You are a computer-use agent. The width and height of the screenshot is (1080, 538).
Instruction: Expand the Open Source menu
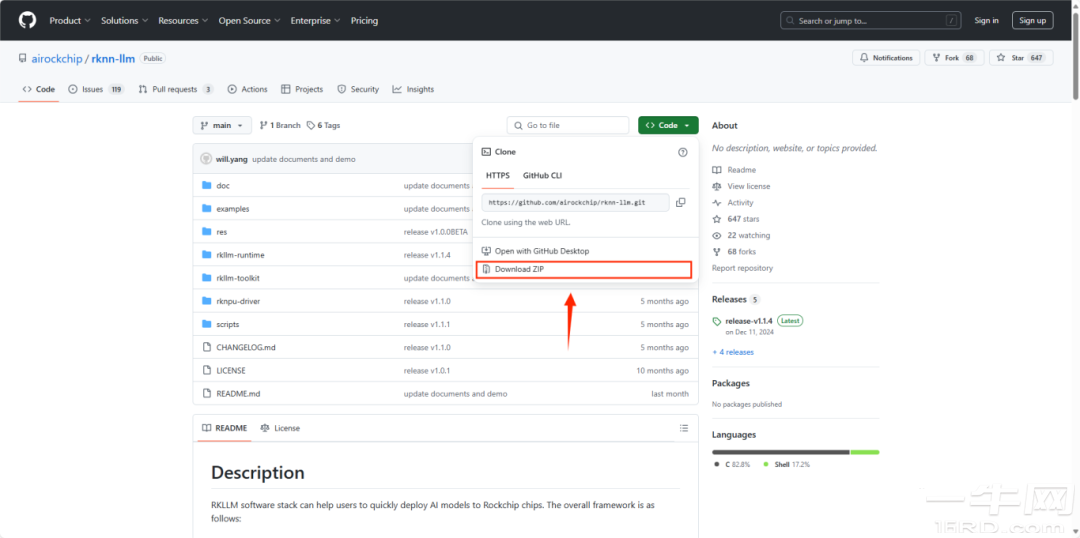point(249,21)
